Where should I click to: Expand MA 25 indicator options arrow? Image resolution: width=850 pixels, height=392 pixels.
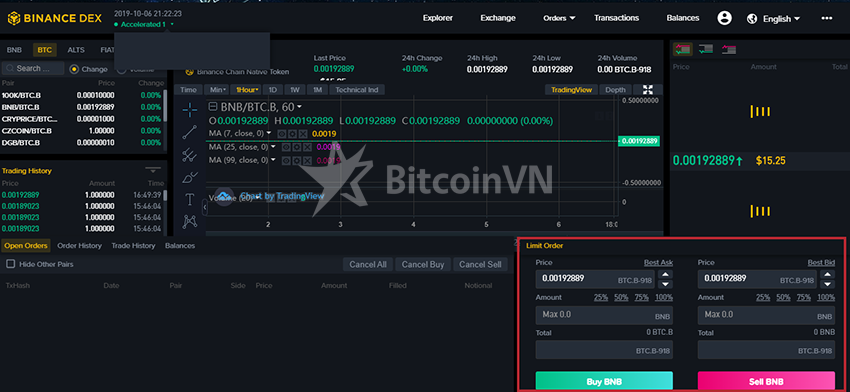coord(273,146)
